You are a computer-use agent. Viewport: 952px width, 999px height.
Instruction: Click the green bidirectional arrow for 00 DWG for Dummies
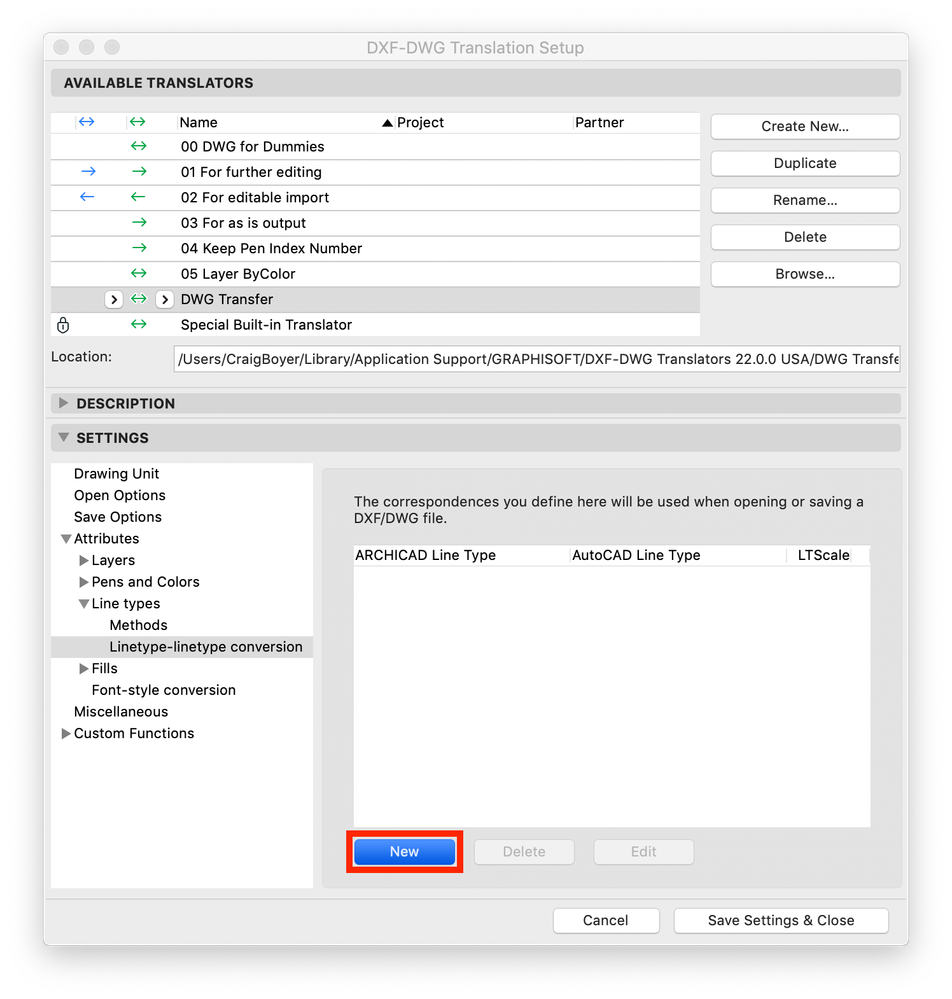point(138,145)
